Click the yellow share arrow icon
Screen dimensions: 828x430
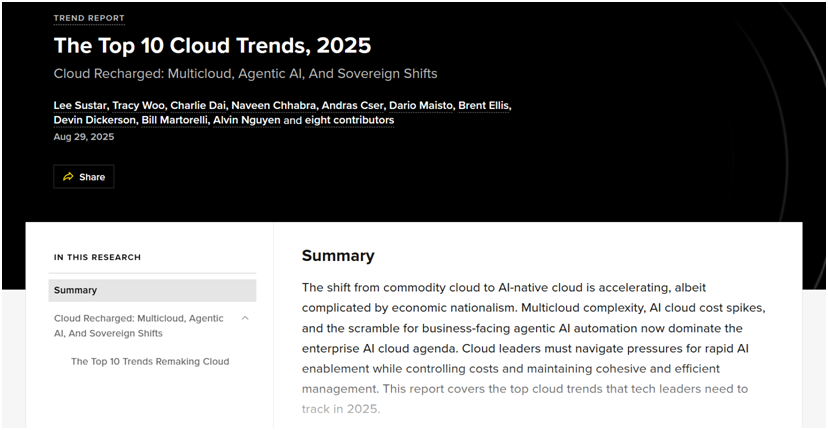(x=68, y=177)
